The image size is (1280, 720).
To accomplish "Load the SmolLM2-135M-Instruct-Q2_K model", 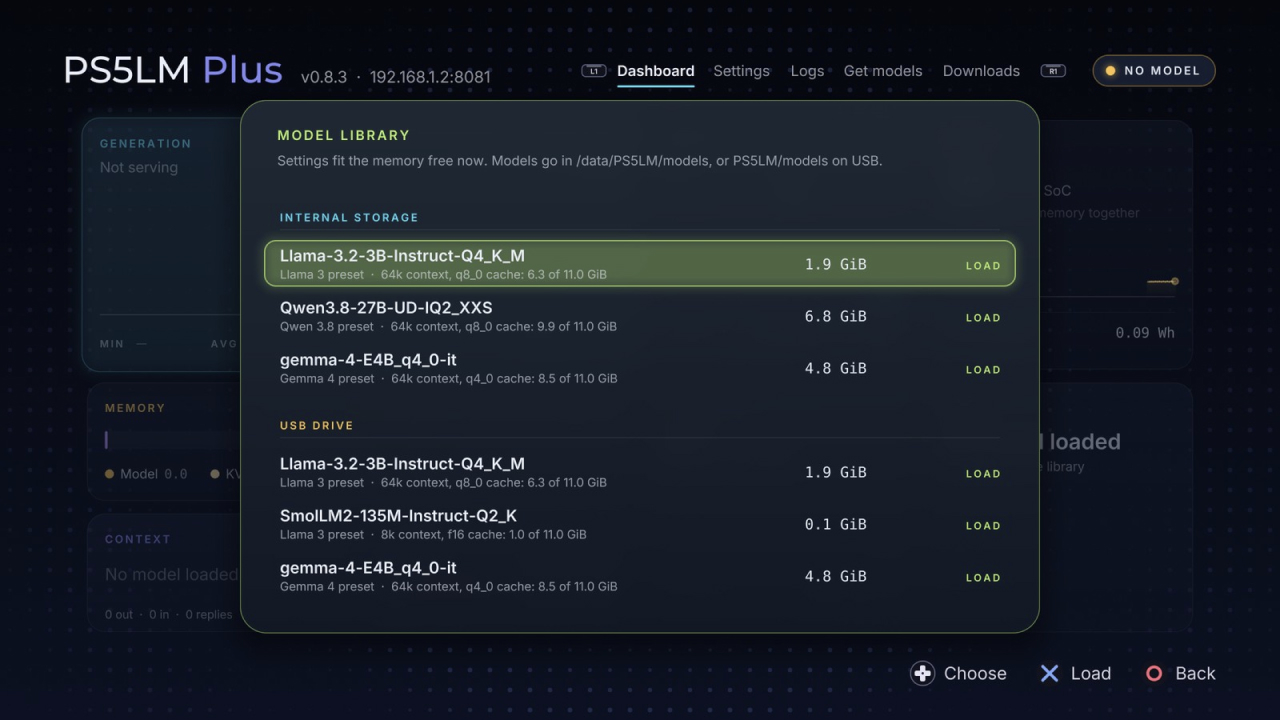I will (x=983, y=526).
